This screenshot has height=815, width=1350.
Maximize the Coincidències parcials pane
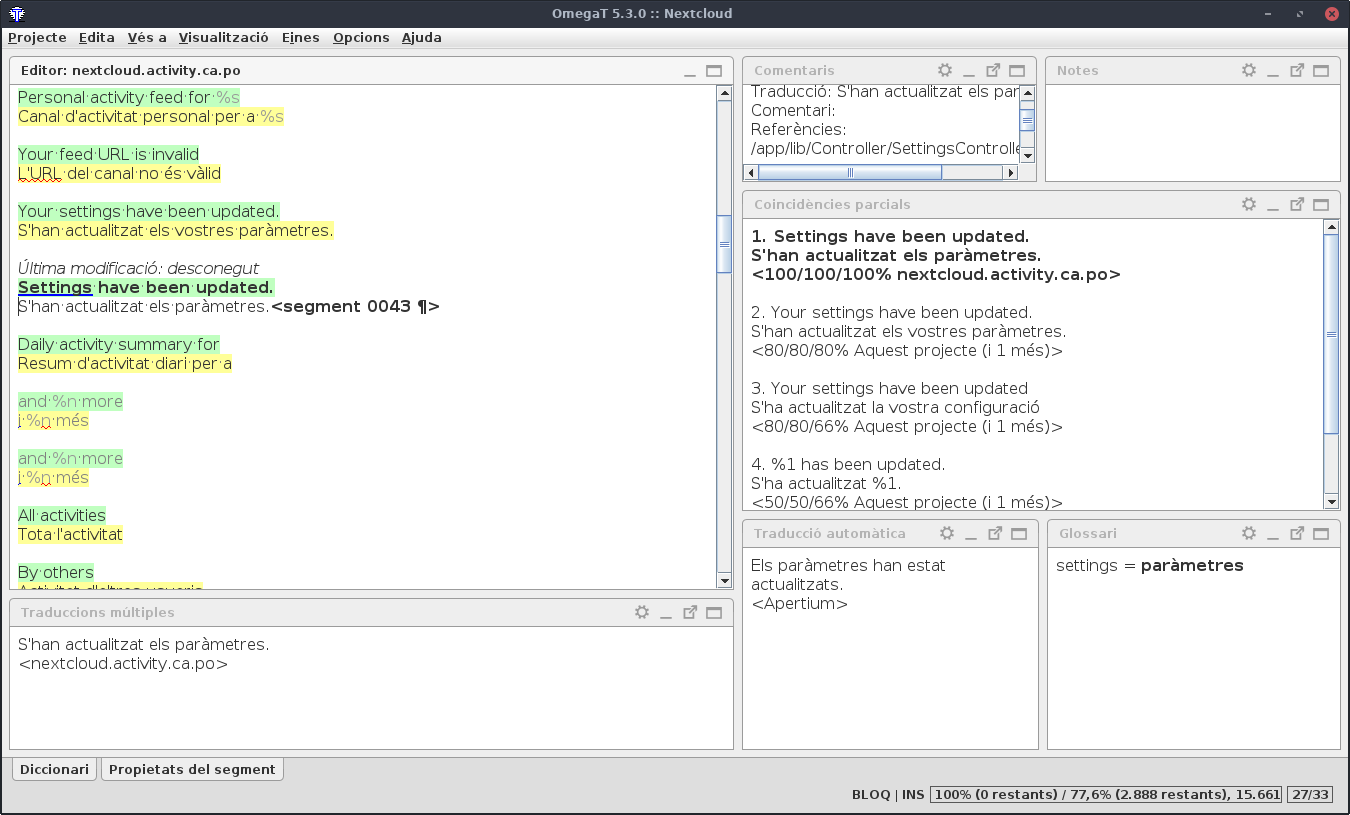click(x=1321, y=204)
